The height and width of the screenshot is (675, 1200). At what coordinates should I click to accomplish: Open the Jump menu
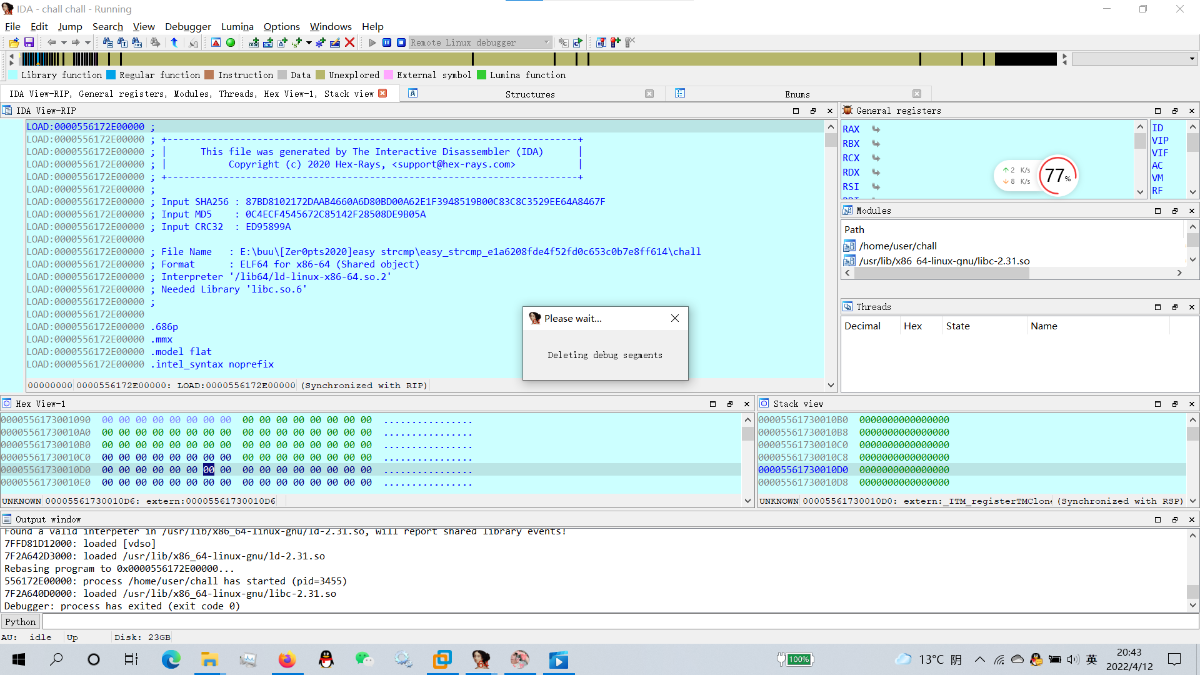(x=70, y=26)
